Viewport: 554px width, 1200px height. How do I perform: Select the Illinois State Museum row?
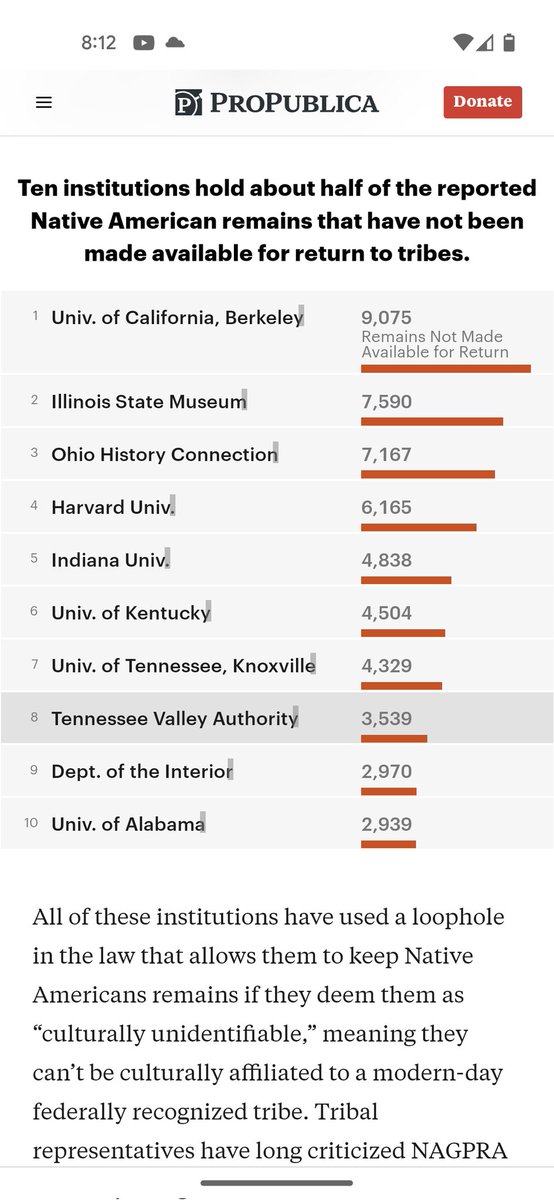coord(277,402)
